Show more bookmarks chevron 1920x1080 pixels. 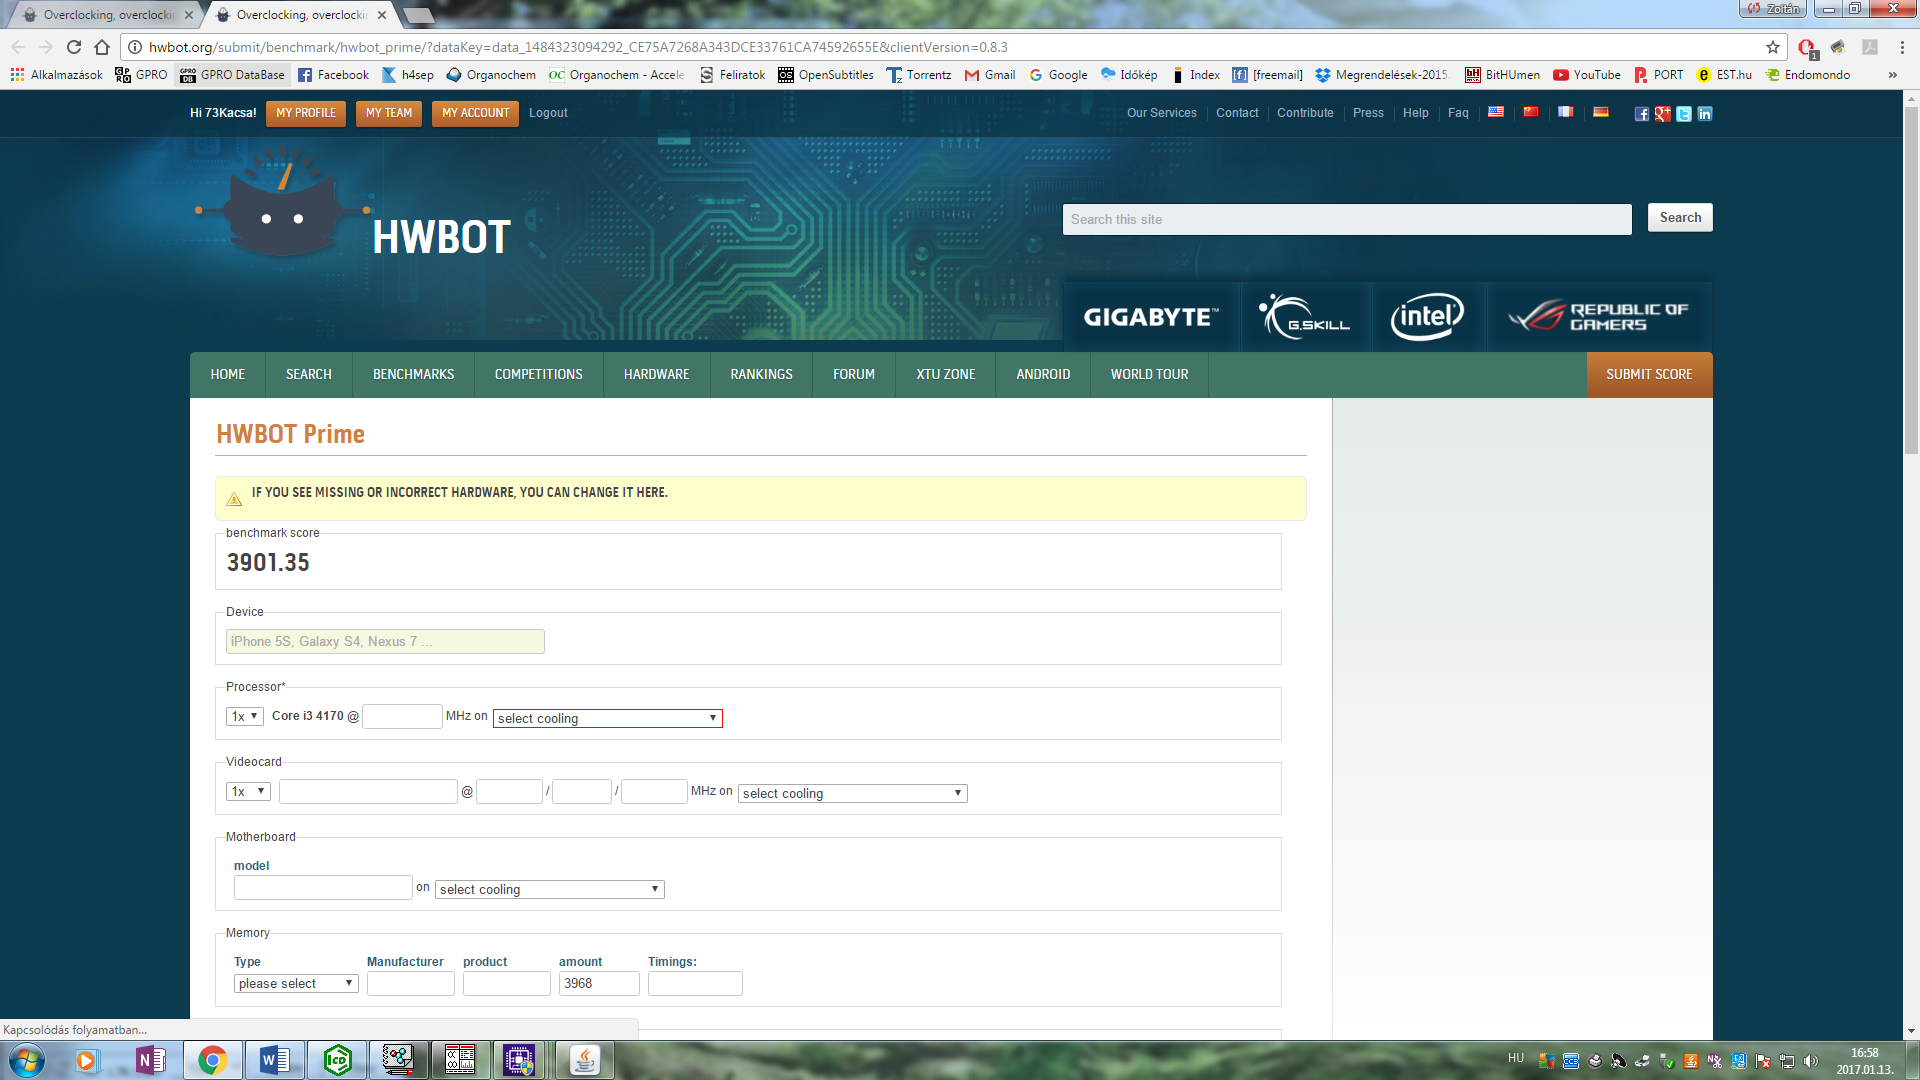pyautogui.click(x=1892, y=75)
